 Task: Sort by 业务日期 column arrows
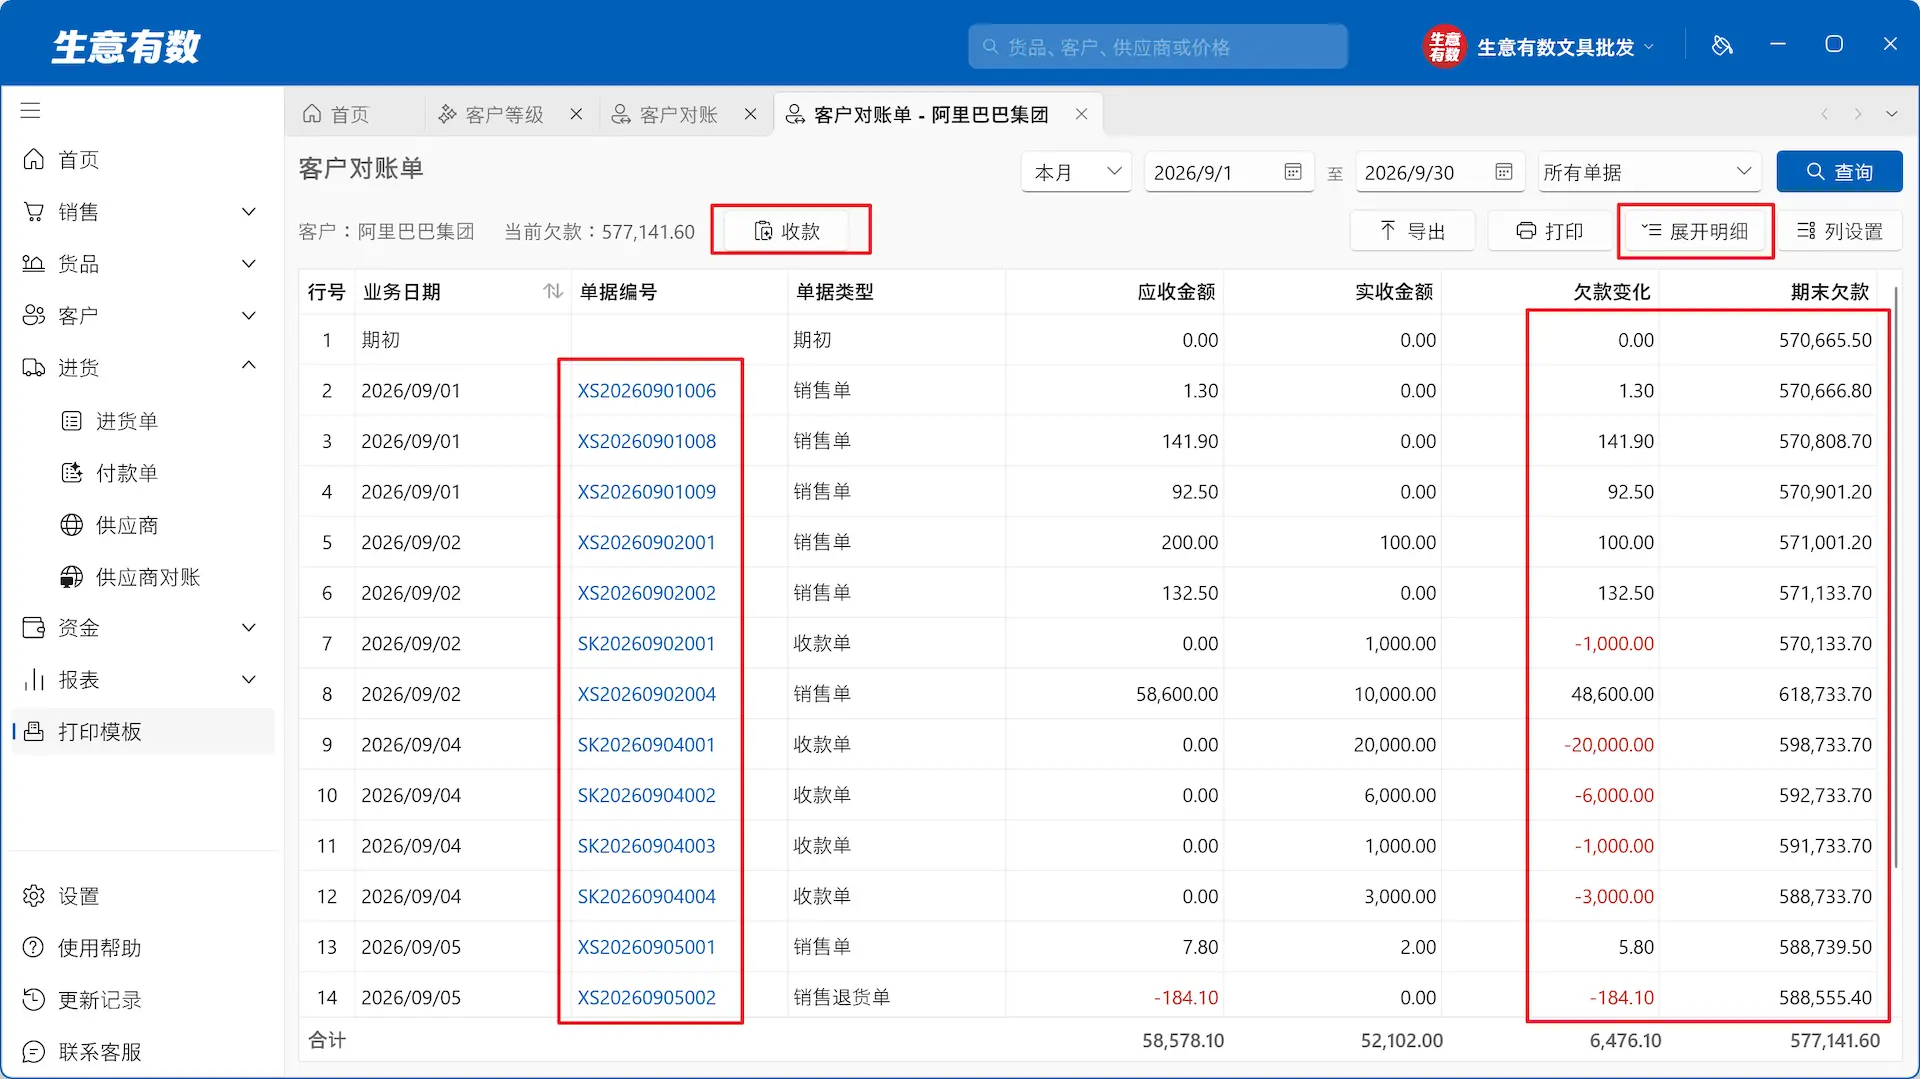coord(553,291)
